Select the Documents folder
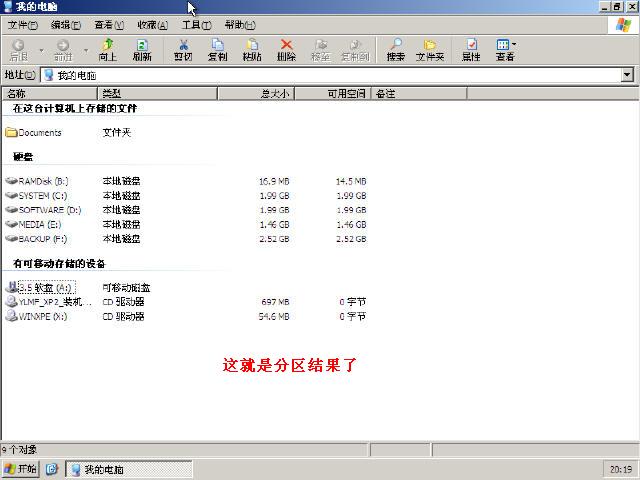640x480 pixels. click(x=39, y=133)
